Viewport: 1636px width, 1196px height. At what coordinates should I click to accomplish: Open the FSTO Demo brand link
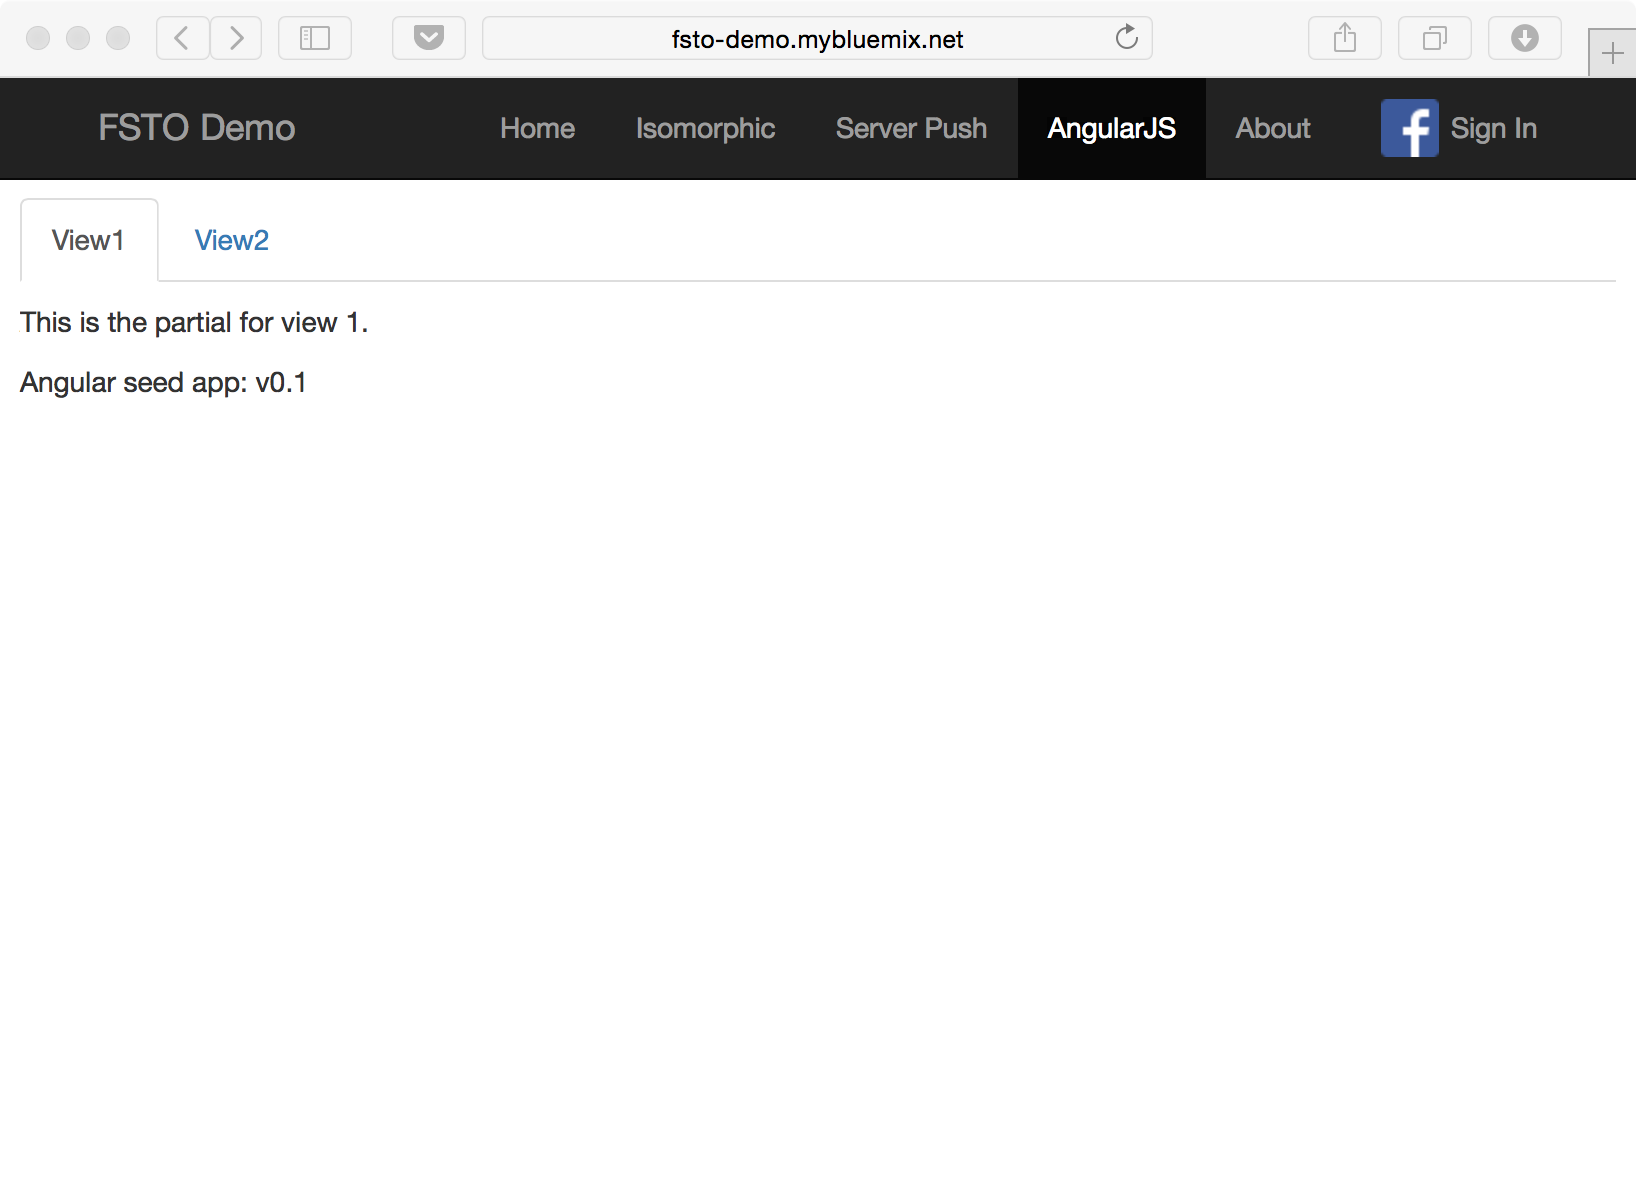(x=197, y=128)
